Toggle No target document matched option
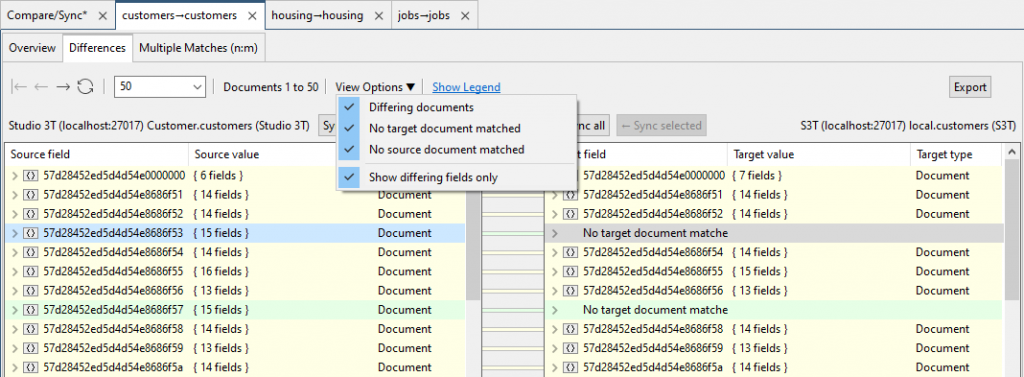The image size is (1024, 377). (456, 128)
